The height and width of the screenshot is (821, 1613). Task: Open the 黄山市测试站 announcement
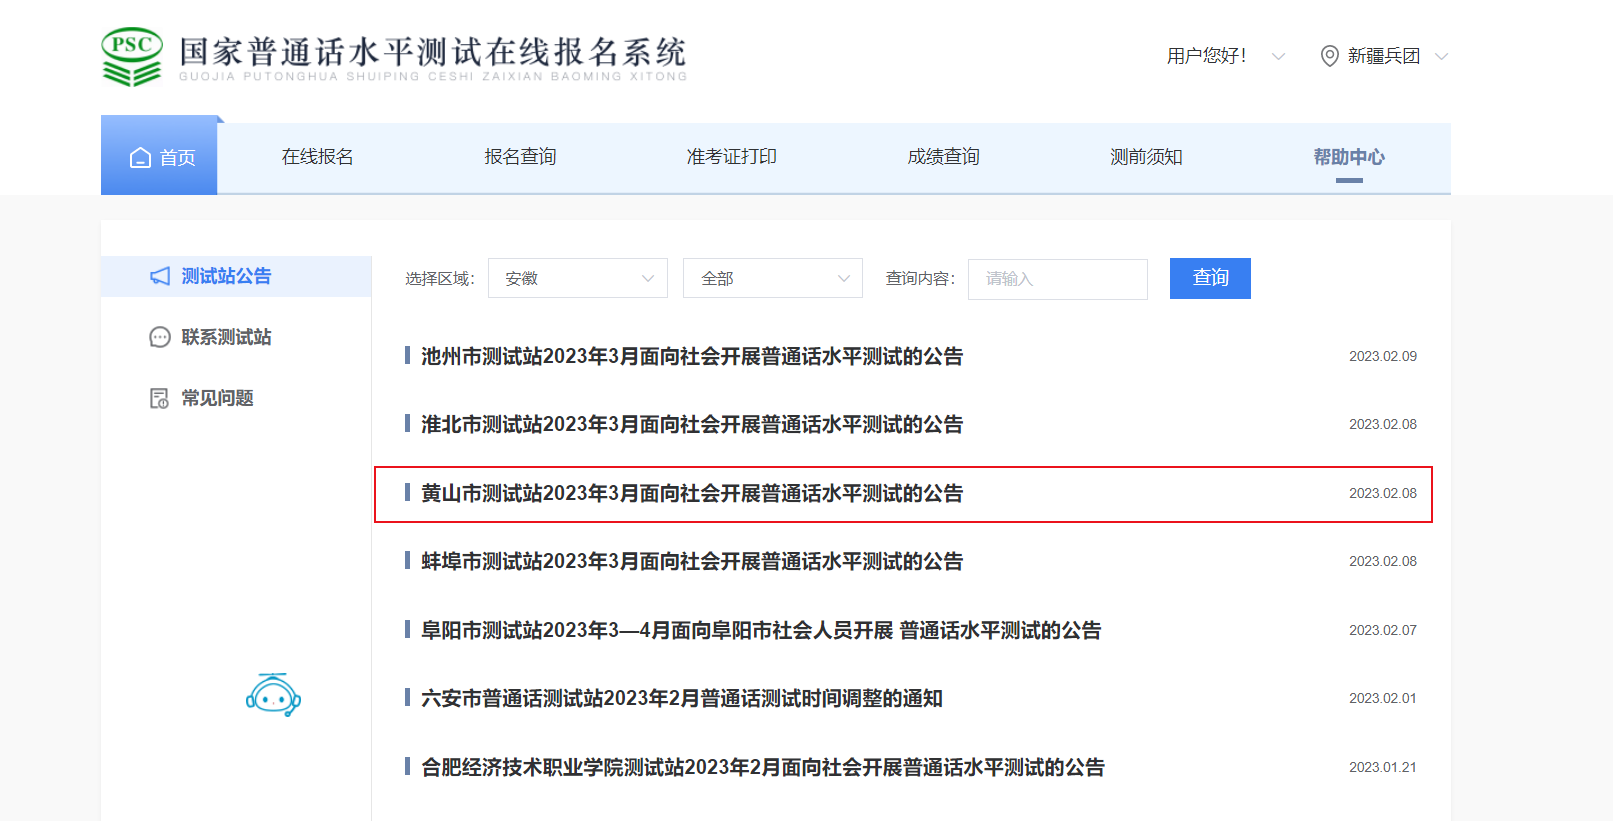tap(691, 493)
